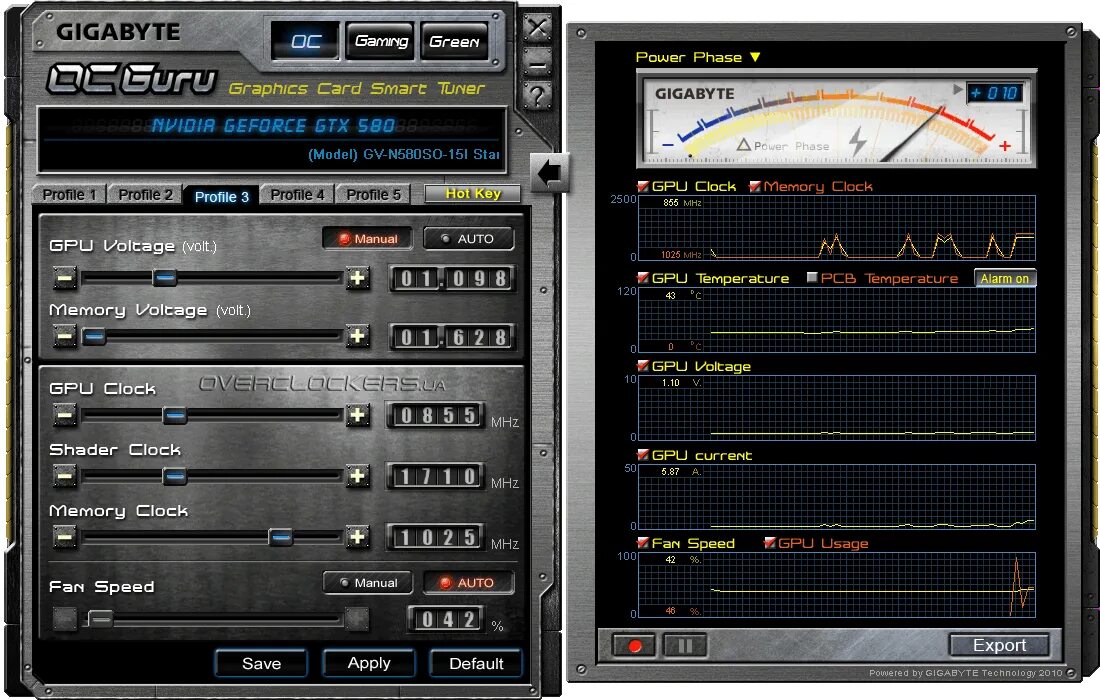Toggle the Fan Speed graph checkbox

pos(642,543)
